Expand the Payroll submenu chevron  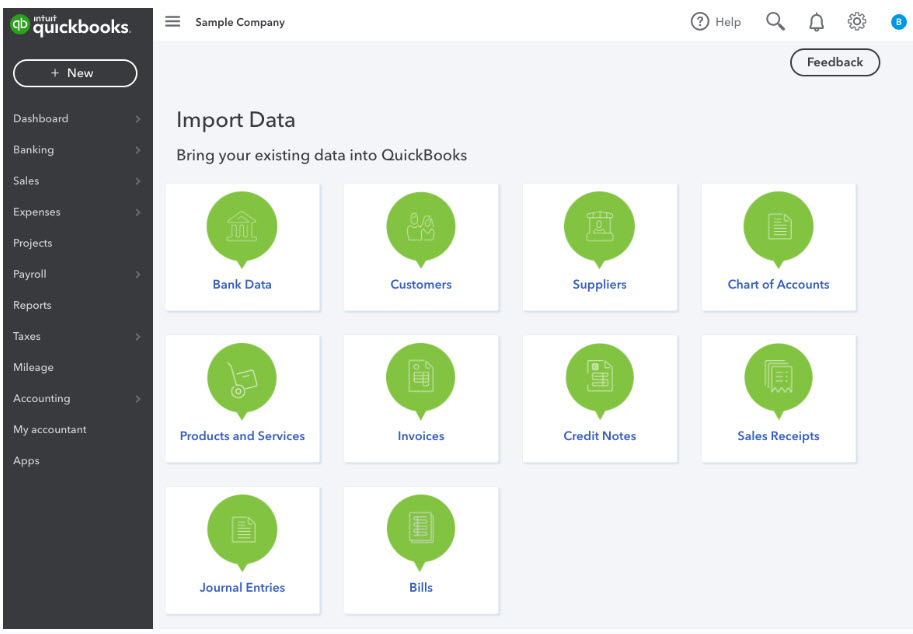tap(138, 274)
